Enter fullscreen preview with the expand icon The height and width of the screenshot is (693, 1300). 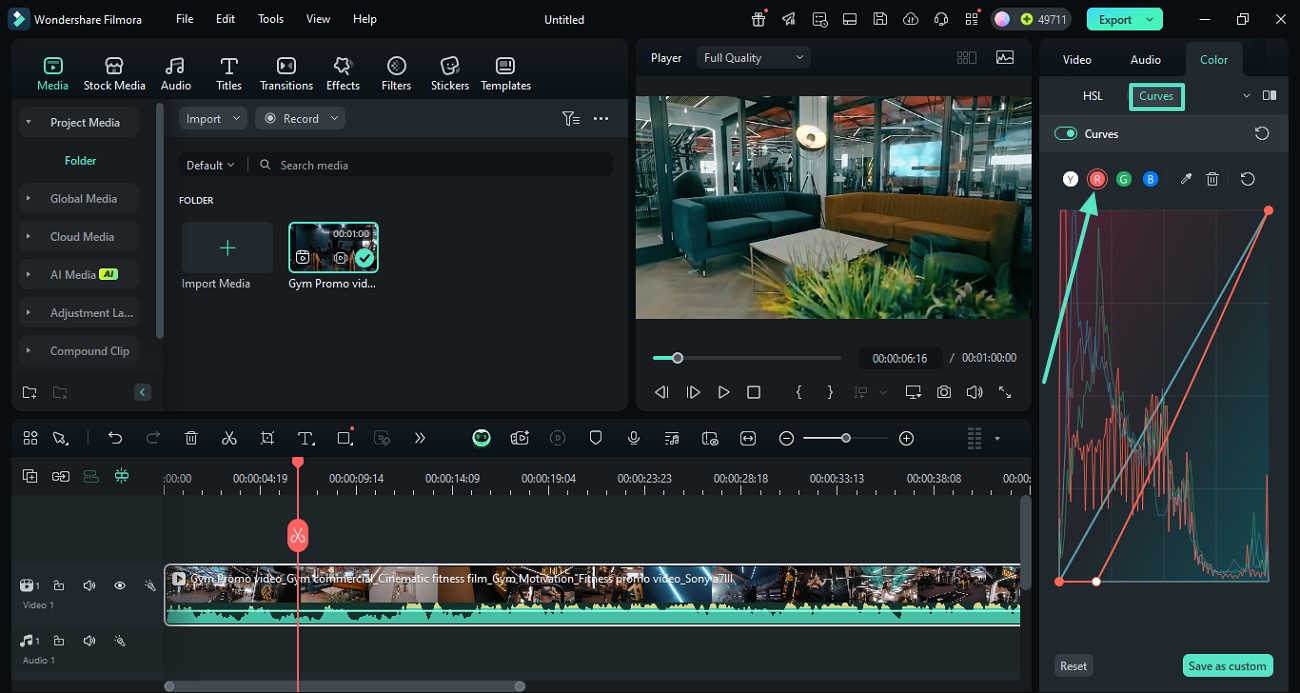coord(1005,392)
